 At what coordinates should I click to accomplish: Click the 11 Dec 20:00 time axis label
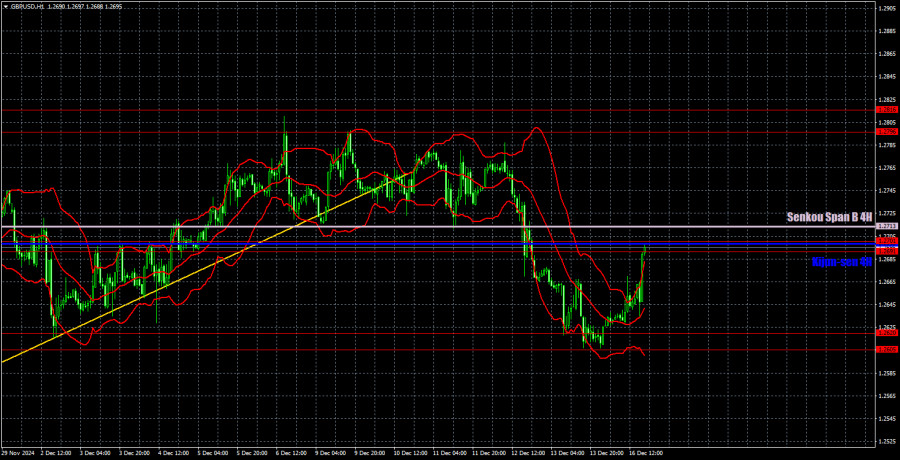488,454
